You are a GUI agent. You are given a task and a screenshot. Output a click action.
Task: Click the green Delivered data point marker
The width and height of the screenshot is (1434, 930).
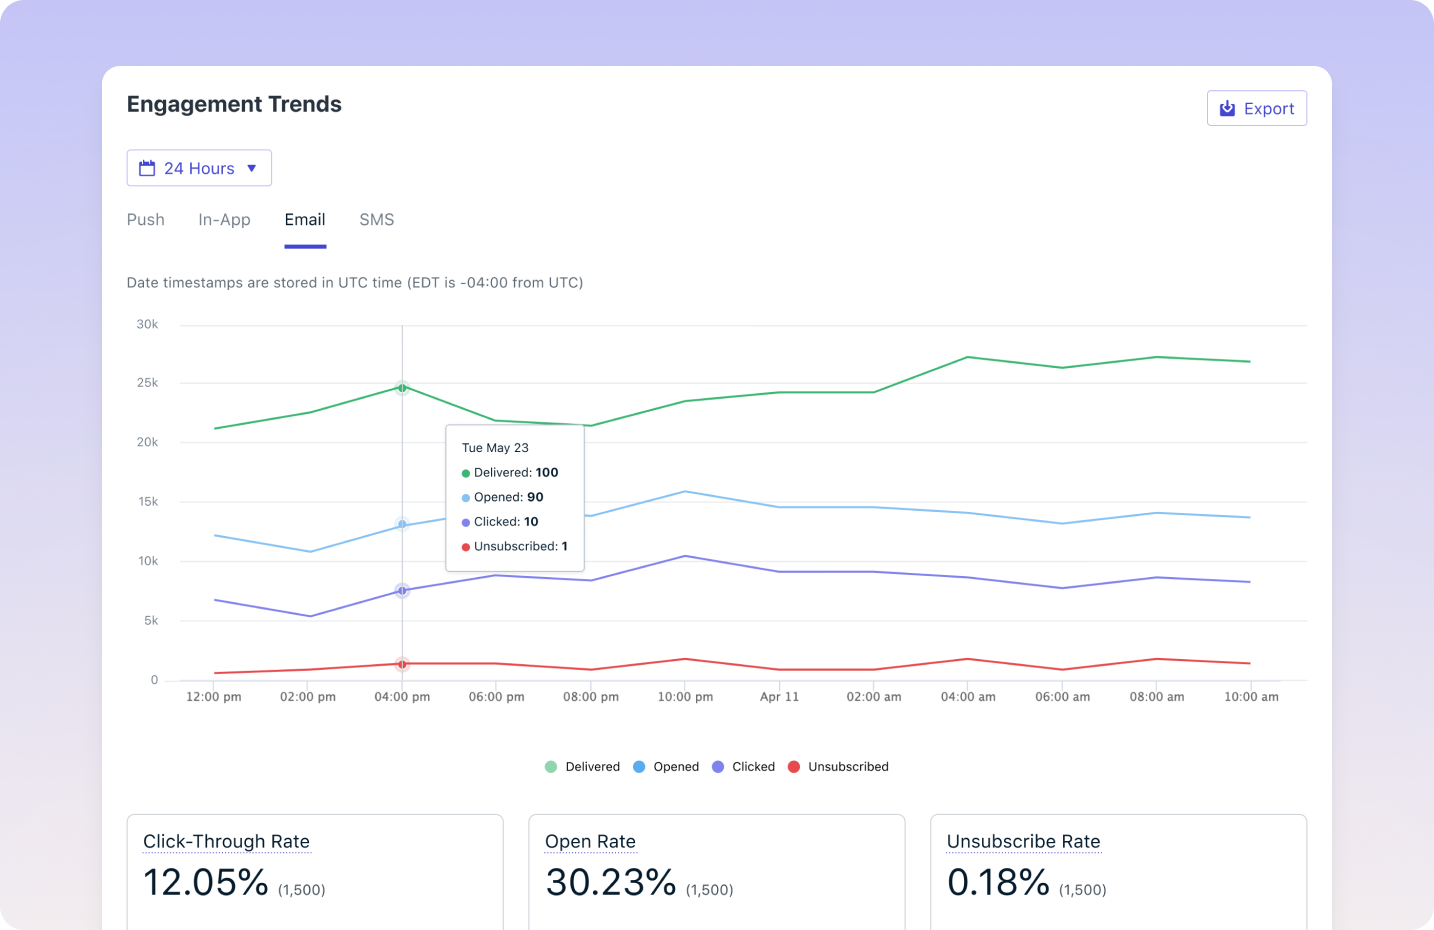click(402, 387)
